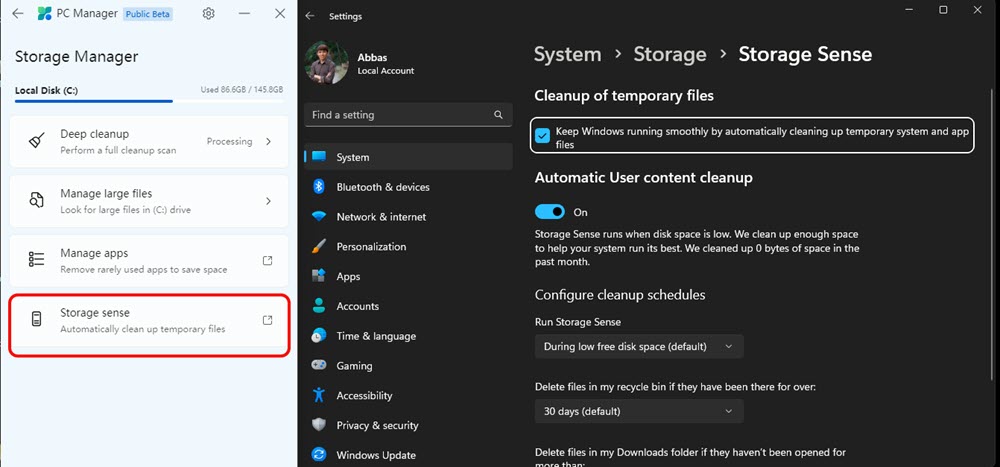Open the recycle bin 30 days dropdown
Image resolution: width=1000 pixels, height=467 pixels.
pos(639,411)
